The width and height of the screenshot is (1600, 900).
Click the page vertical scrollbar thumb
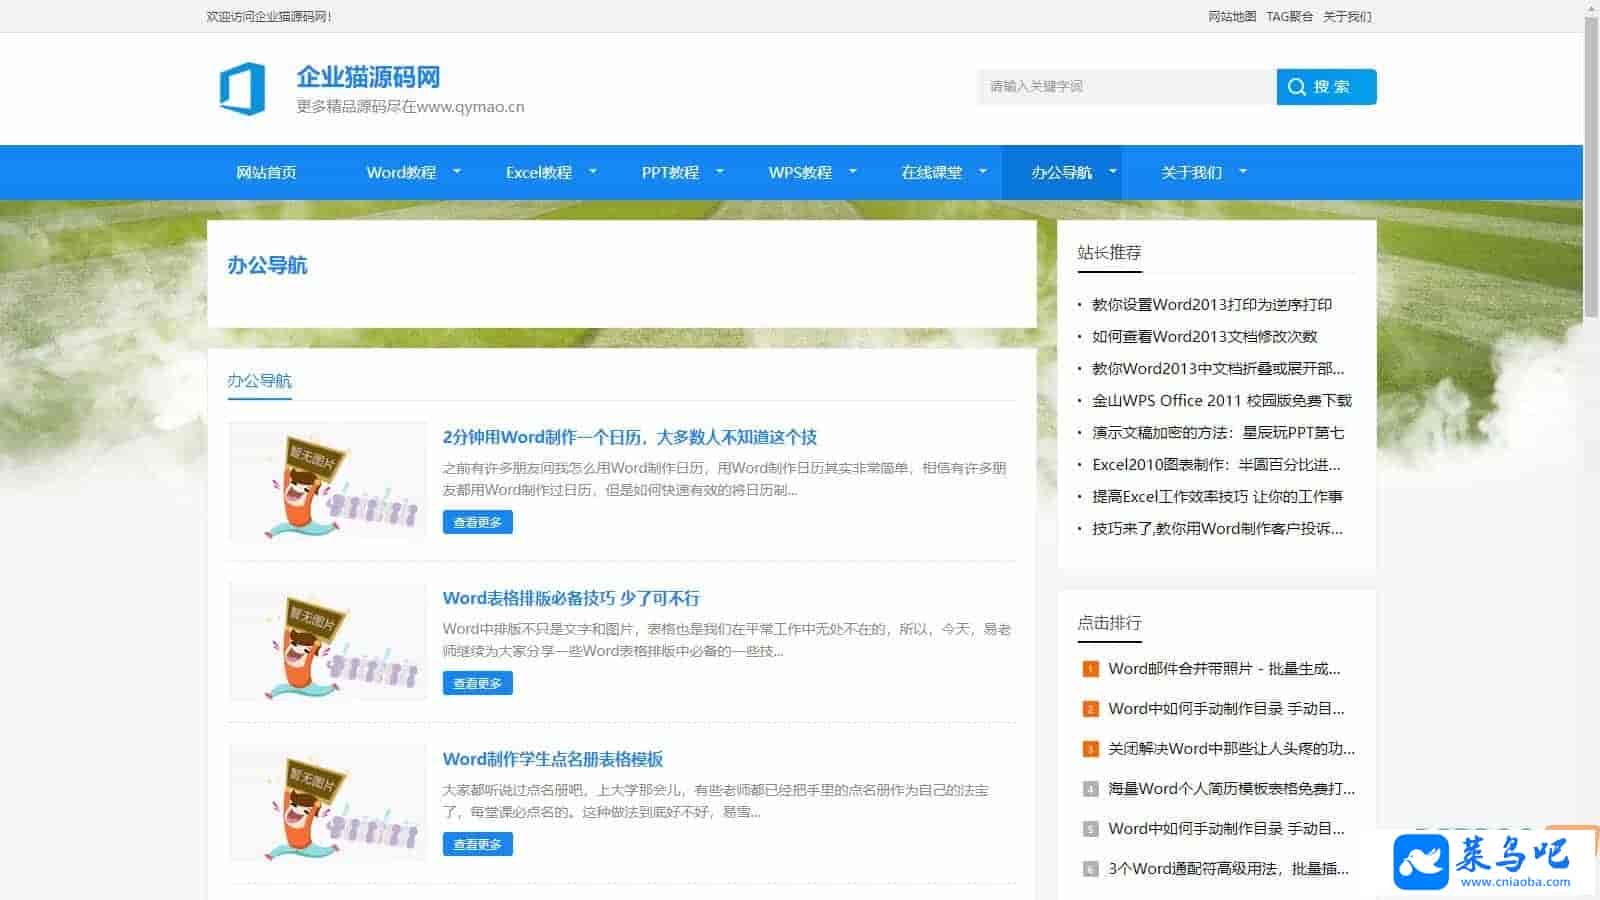pos(1591,168)
